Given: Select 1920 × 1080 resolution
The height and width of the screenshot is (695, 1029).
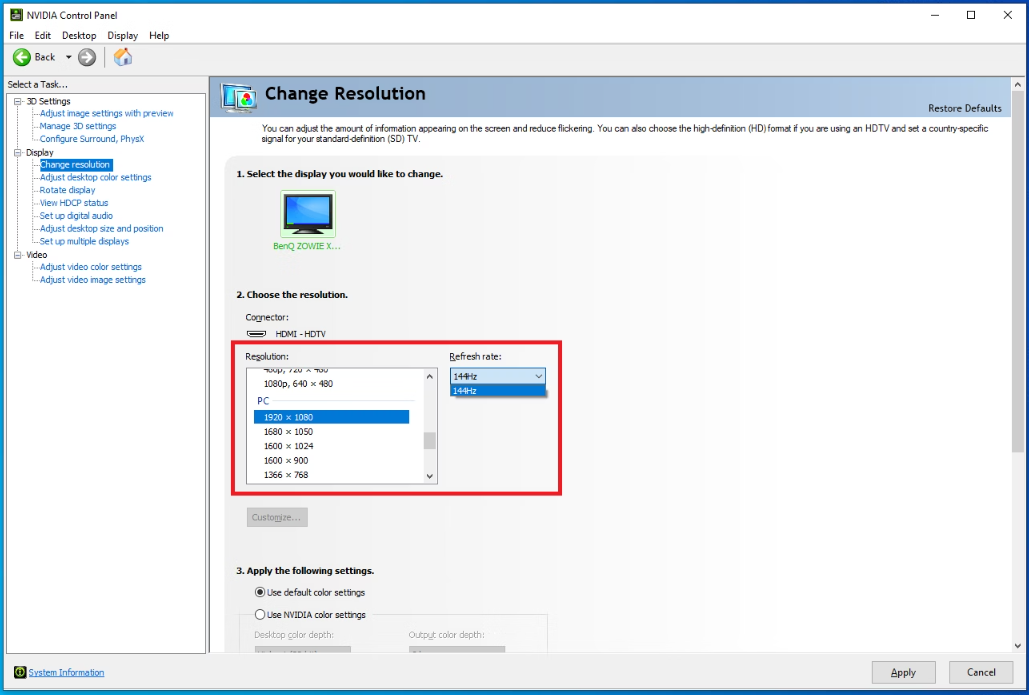Looking at the screenshot, I should (x=331, y=417).
